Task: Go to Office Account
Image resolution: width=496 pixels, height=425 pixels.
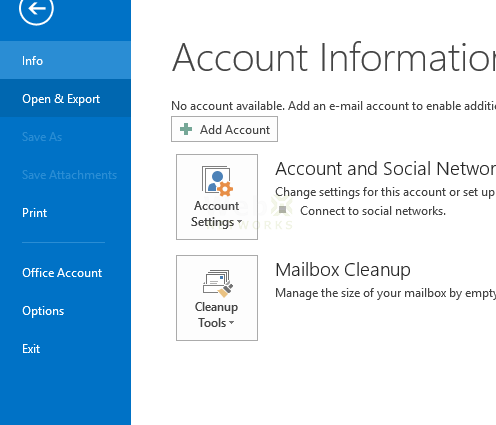Action: tap(65, 272)
